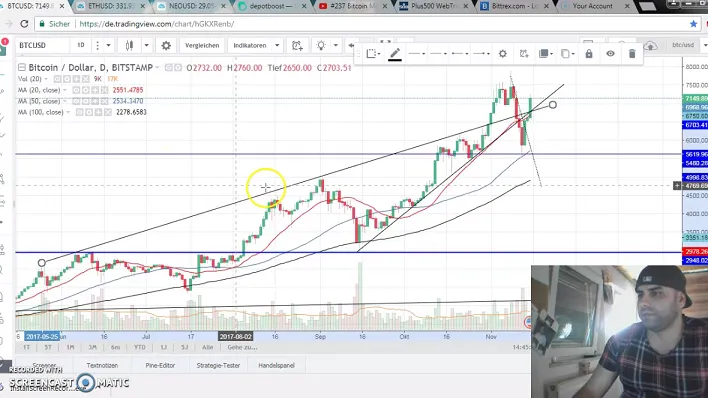Expand the ideas lightbulb dropdown arrow
708x398 pixels.
(335, 45)
